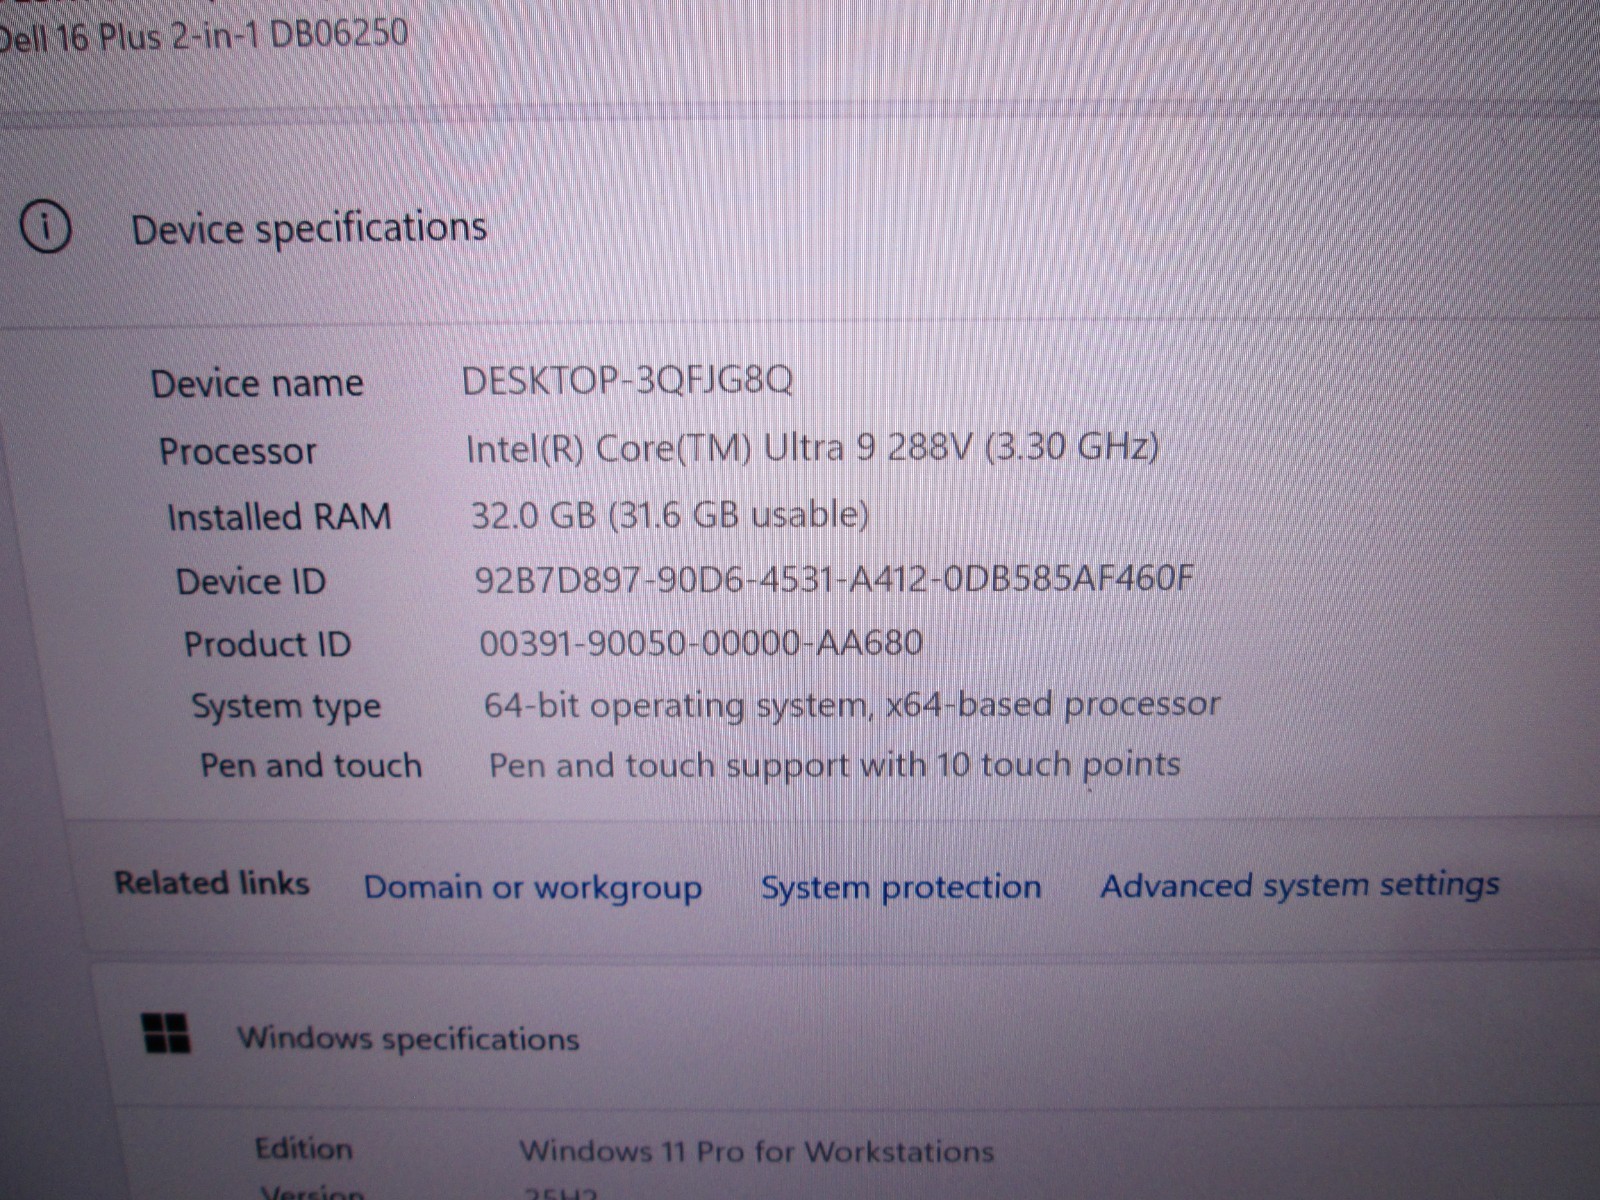Click the Device specifications info icon
The height and width of the screenshot is (1200, 1600).
coord(46,228)
